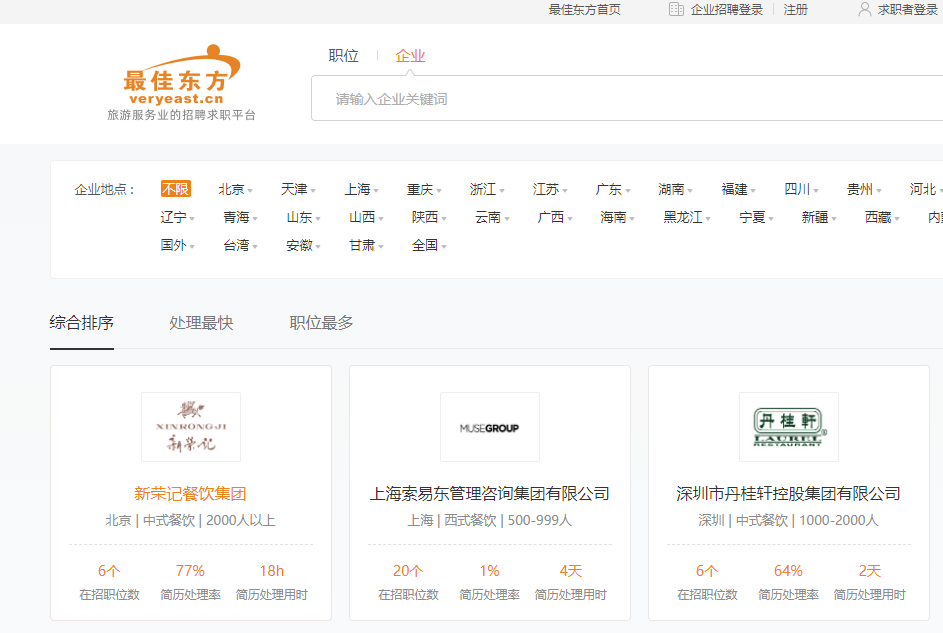Viewport: 943px width, 633px height.
Task: Expand the 广西 location dropdown
Action: pyautogui.click(x=554, y=217)
